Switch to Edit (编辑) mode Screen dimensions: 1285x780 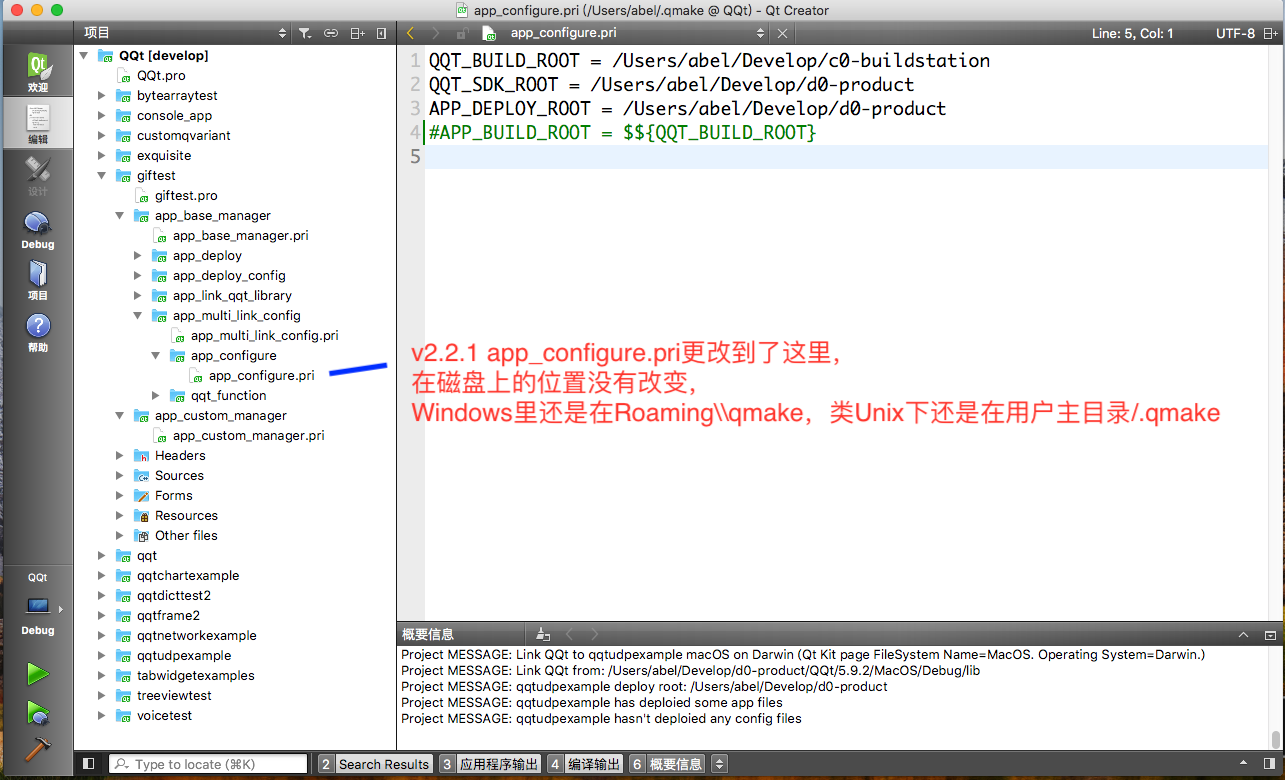(x=37, y=124)
